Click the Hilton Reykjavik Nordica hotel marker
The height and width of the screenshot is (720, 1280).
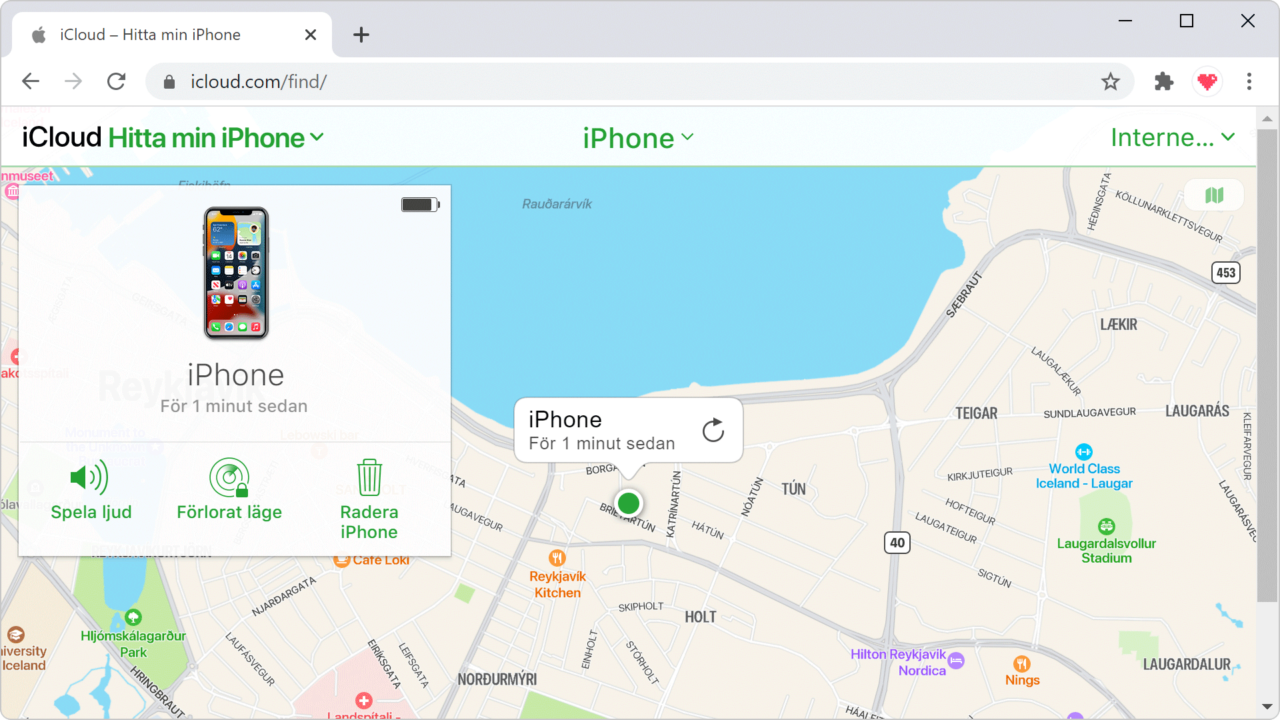tap(956, 661)
